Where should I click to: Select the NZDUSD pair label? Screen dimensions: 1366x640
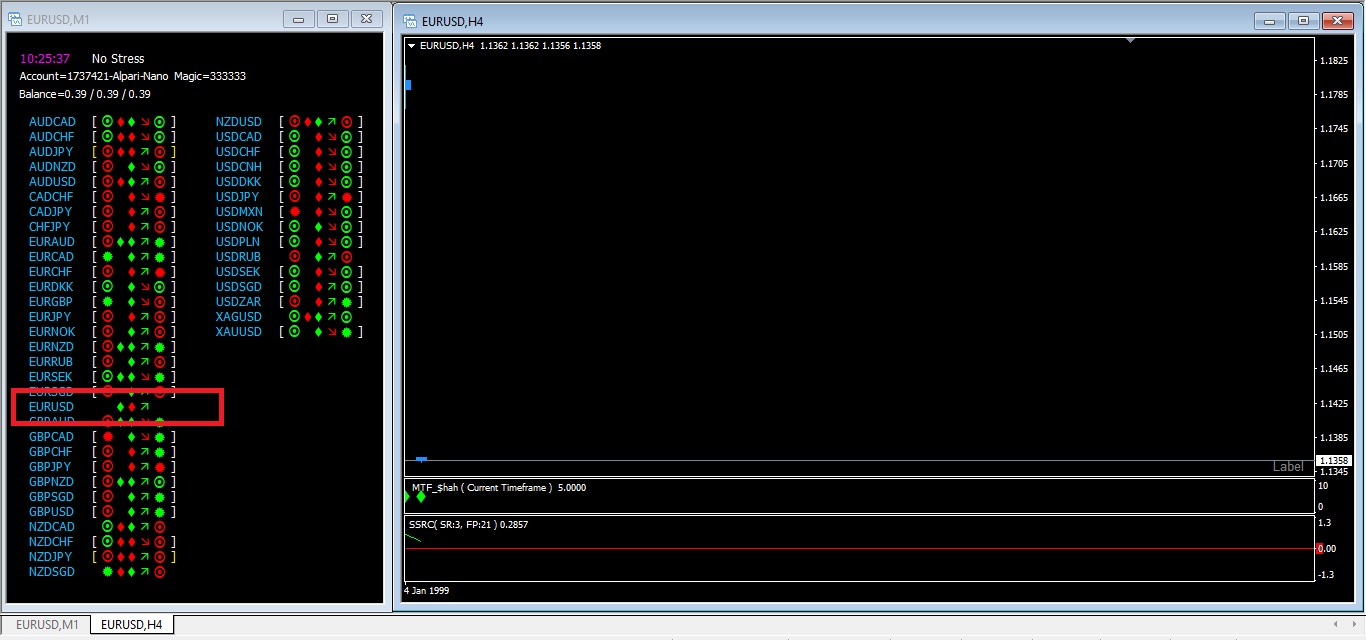[x=239, y=122]
